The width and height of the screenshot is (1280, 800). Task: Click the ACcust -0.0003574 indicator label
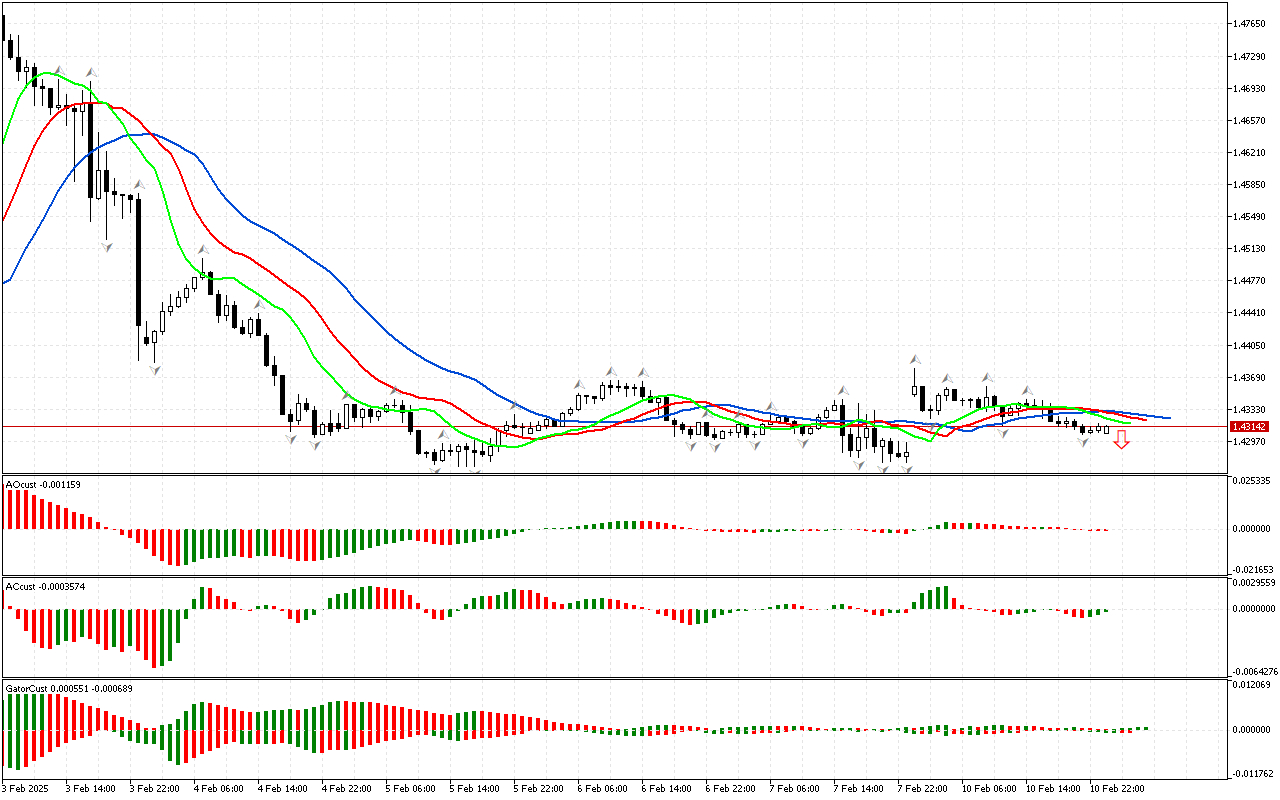click(x=45, y=586)
